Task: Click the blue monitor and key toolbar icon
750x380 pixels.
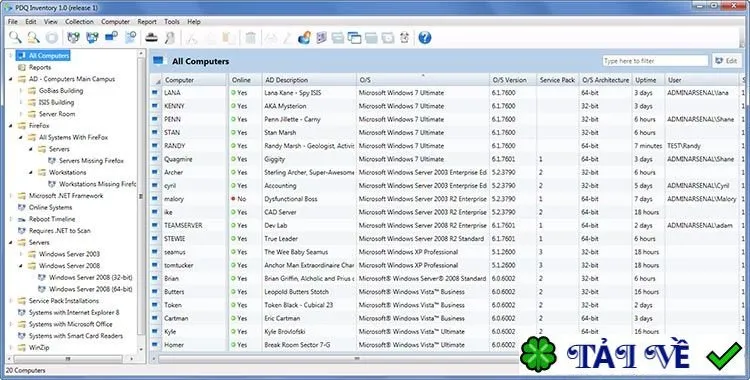Action: [111, 37]
